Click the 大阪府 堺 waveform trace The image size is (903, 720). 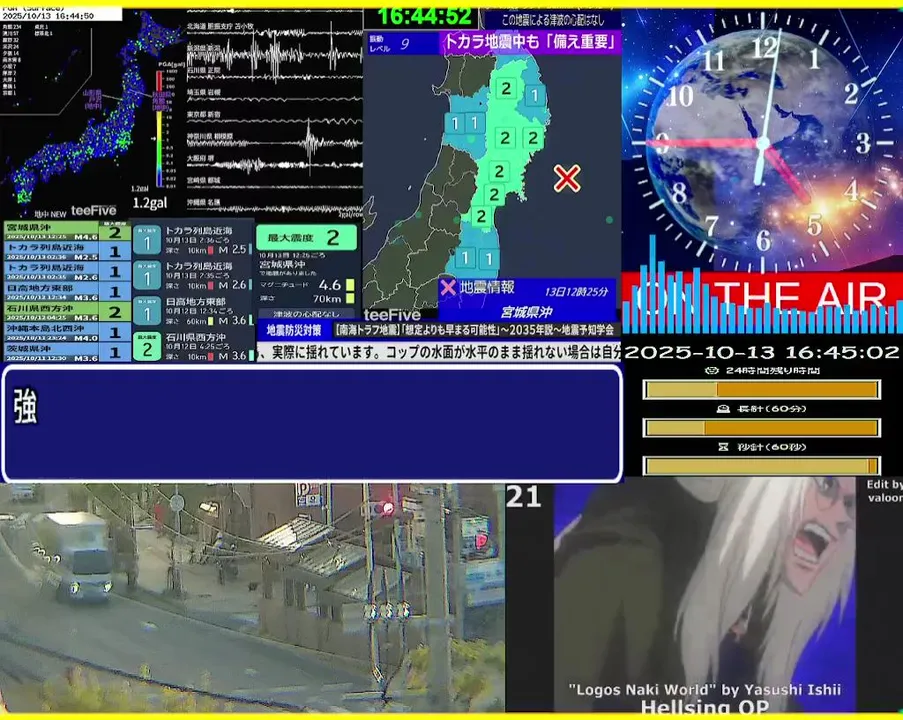coord(275,166)
